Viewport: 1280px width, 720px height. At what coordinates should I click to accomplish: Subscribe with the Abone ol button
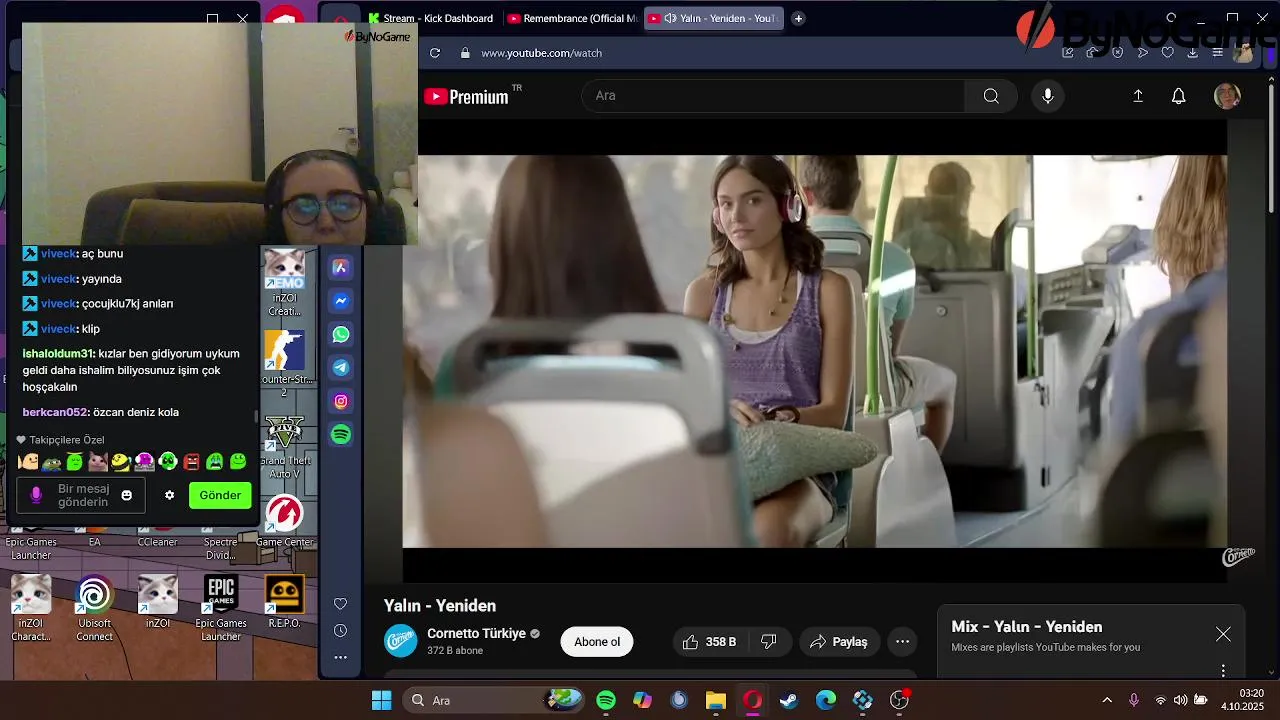[x=597, y=642]
